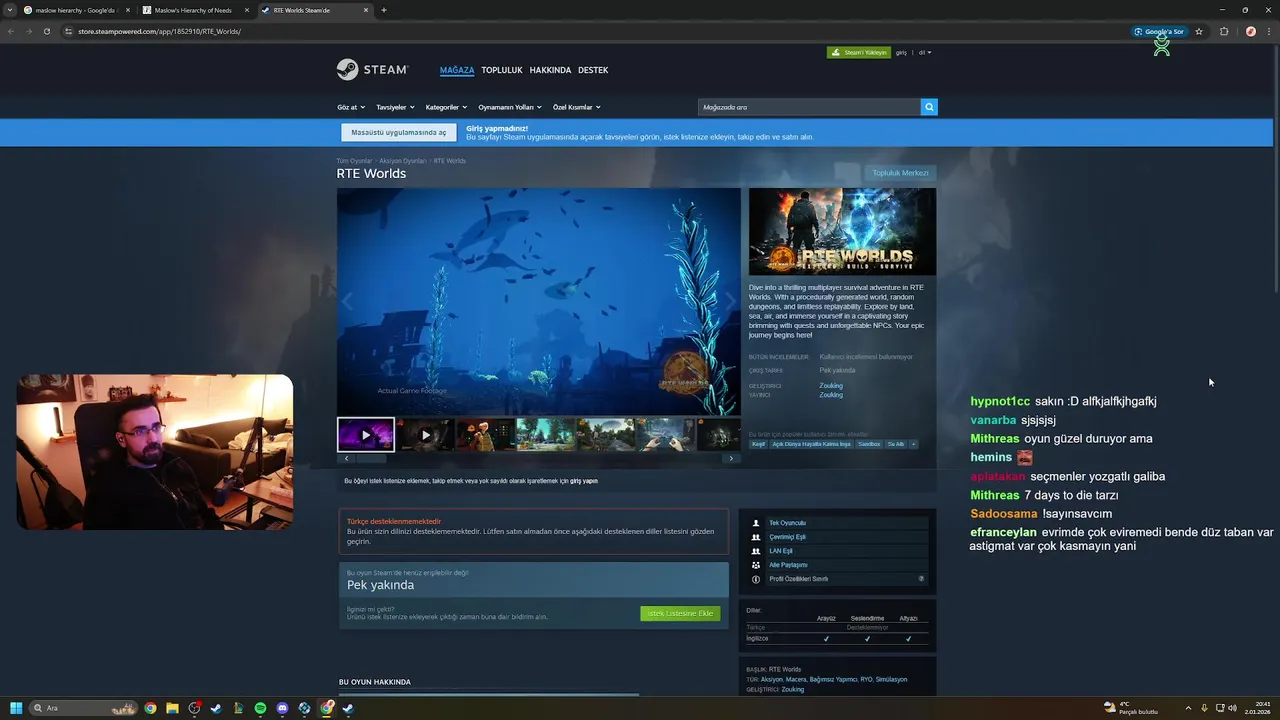Viewport: 1280px width, 720px height.
Task: Click İstek Listesine Ekle button
Action: (x=680, y=613)
